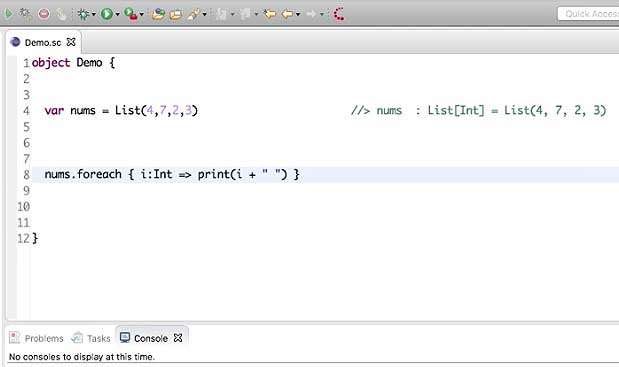Select the Demo.sc editor tab
This screenshot has width=619, height=367.
point(43,42)
